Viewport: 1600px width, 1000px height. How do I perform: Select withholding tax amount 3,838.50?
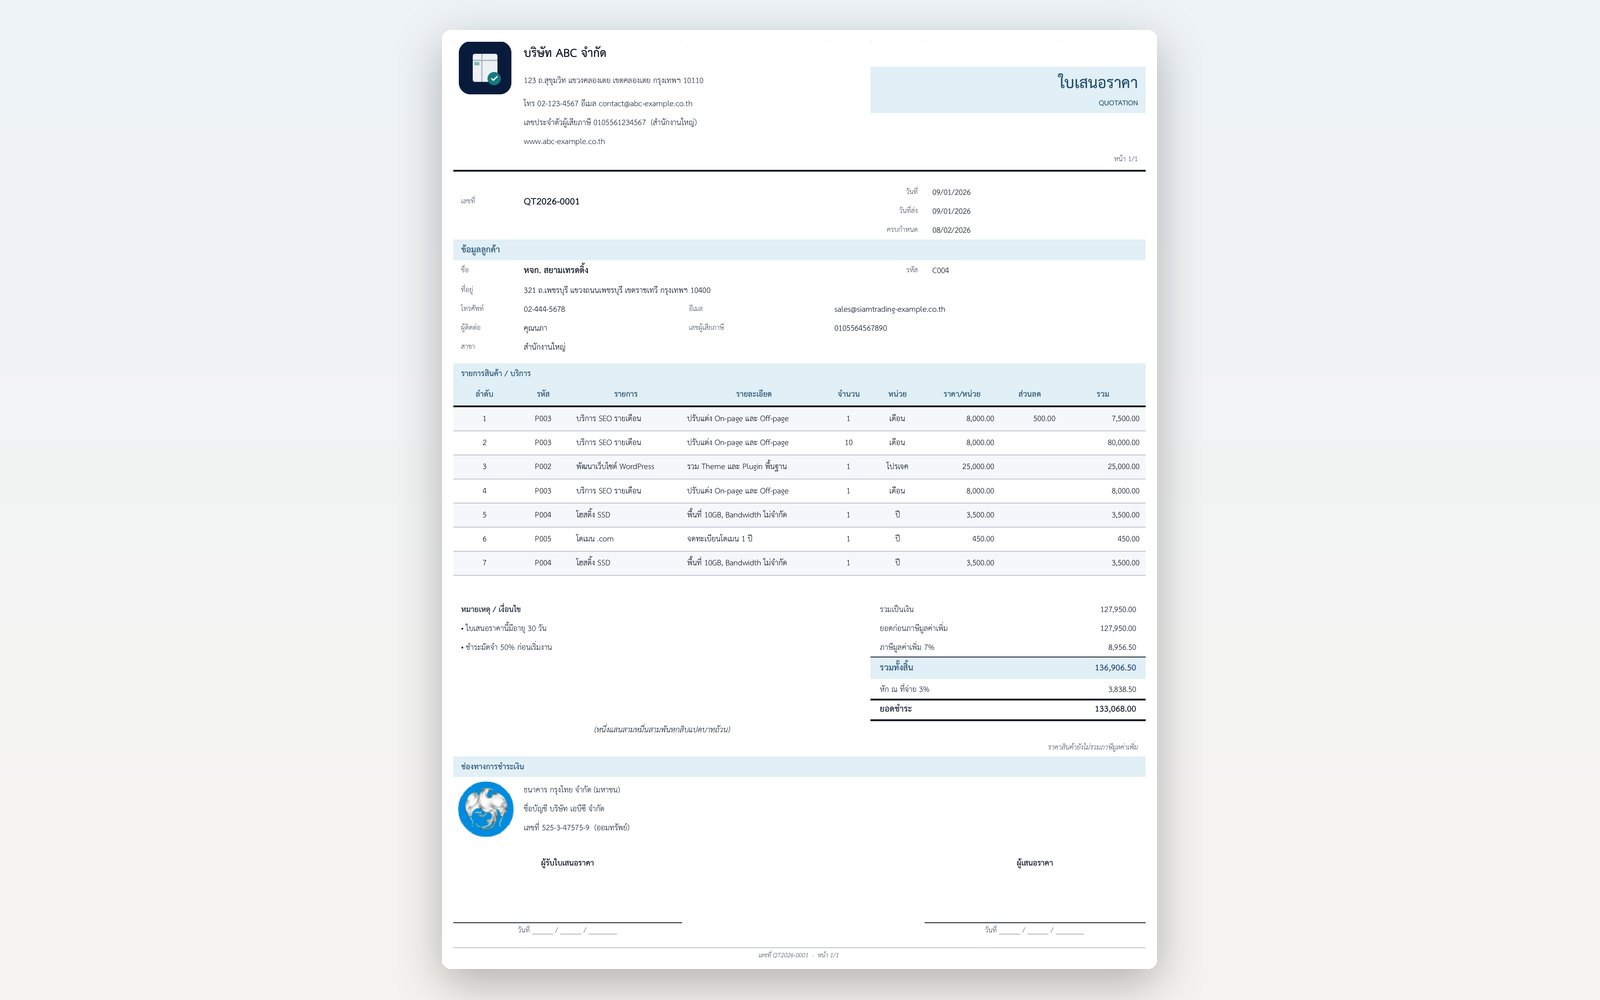[x=1121, y=689]
